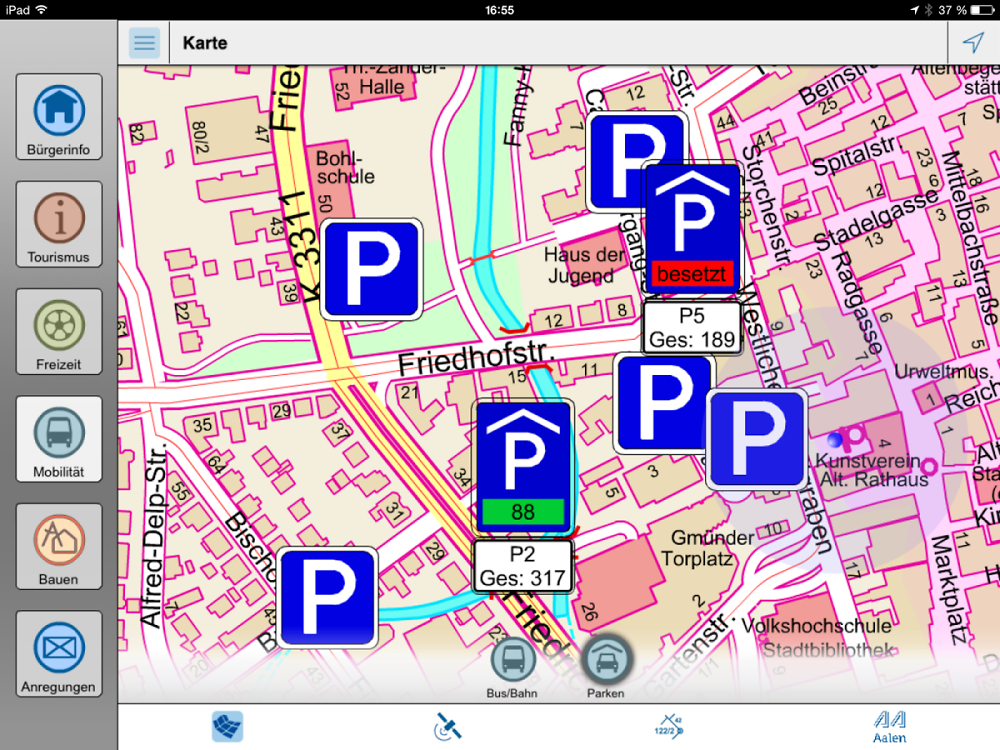Screen dimensions: 1000x750
Task: Tap the occupied 'besetzt' parking garage marker
Action: point(692,228)
